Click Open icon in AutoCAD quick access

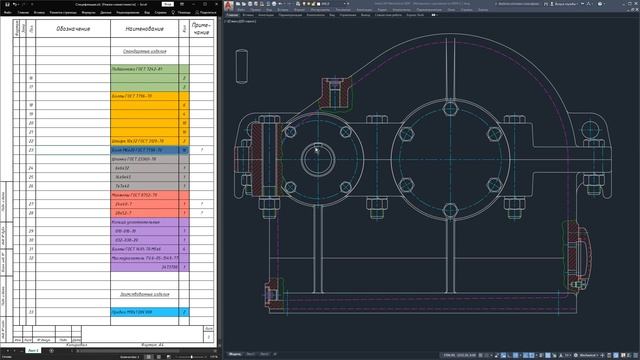244,4
